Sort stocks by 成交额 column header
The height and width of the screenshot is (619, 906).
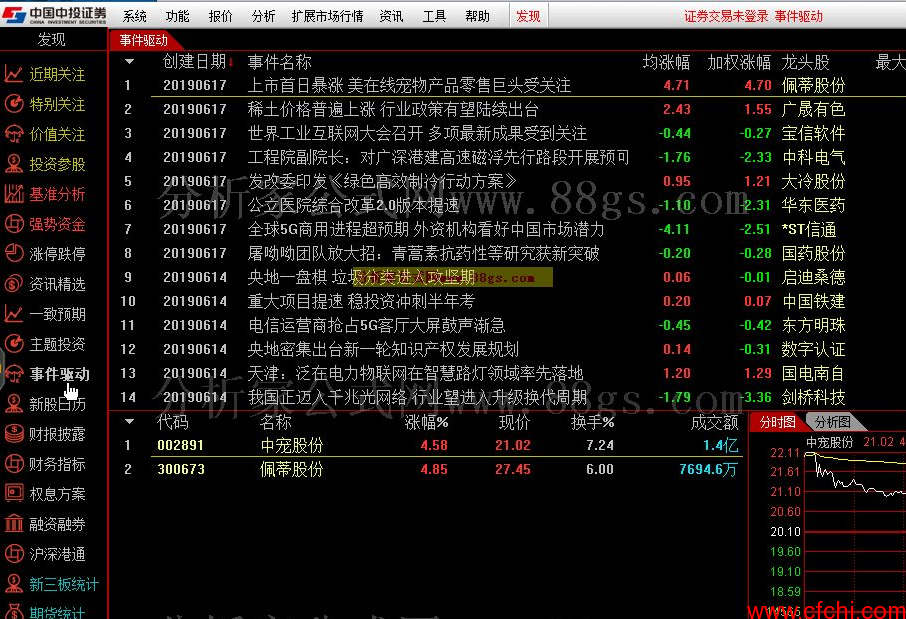(714, 422)
